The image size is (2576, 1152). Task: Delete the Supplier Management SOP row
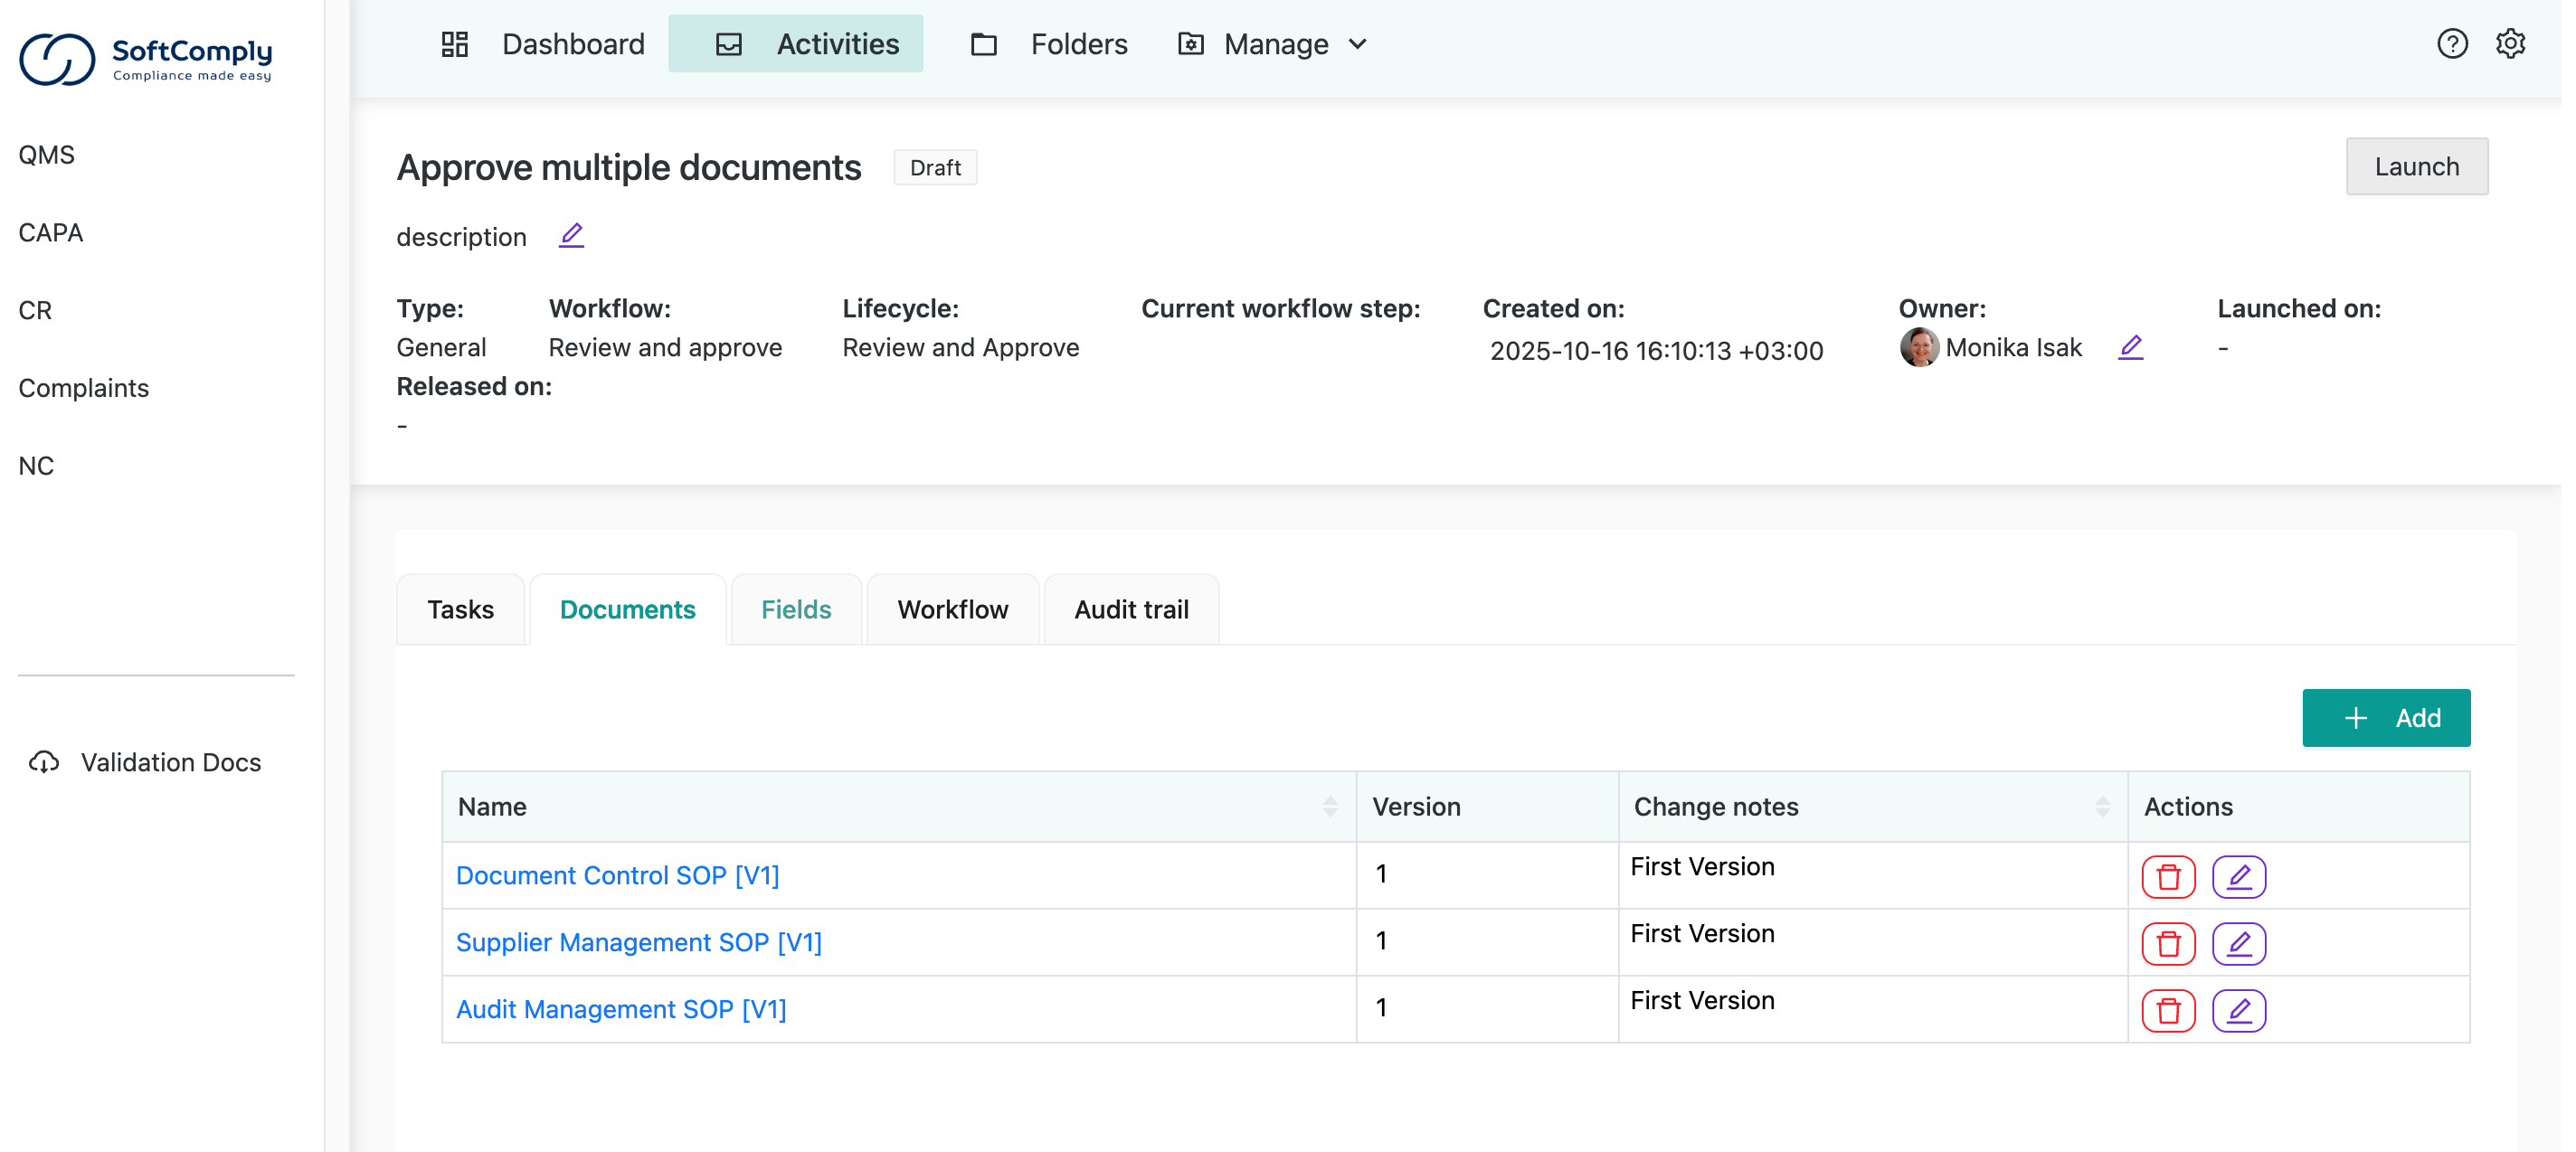tap(2167, 943)
